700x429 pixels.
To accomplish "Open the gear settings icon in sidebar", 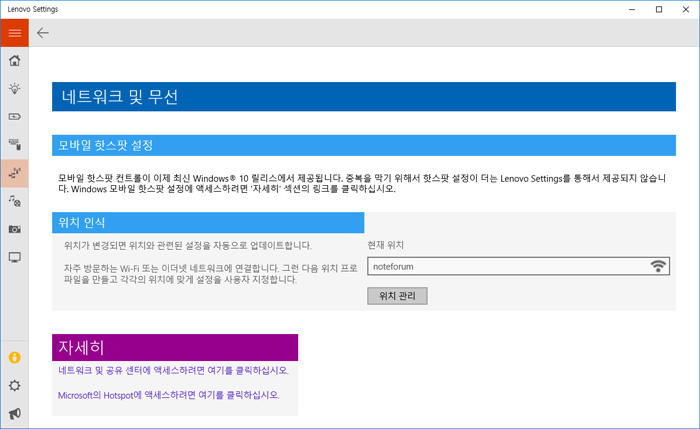I will (14, 385).
